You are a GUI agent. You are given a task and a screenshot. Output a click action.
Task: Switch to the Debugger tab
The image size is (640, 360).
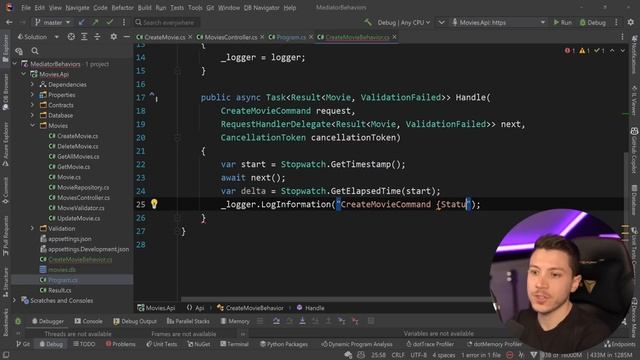(48, 321)
